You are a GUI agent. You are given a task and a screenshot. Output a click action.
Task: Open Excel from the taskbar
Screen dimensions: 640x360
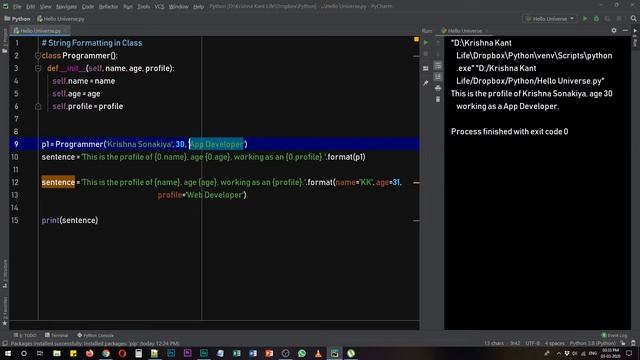pos(236,353)
